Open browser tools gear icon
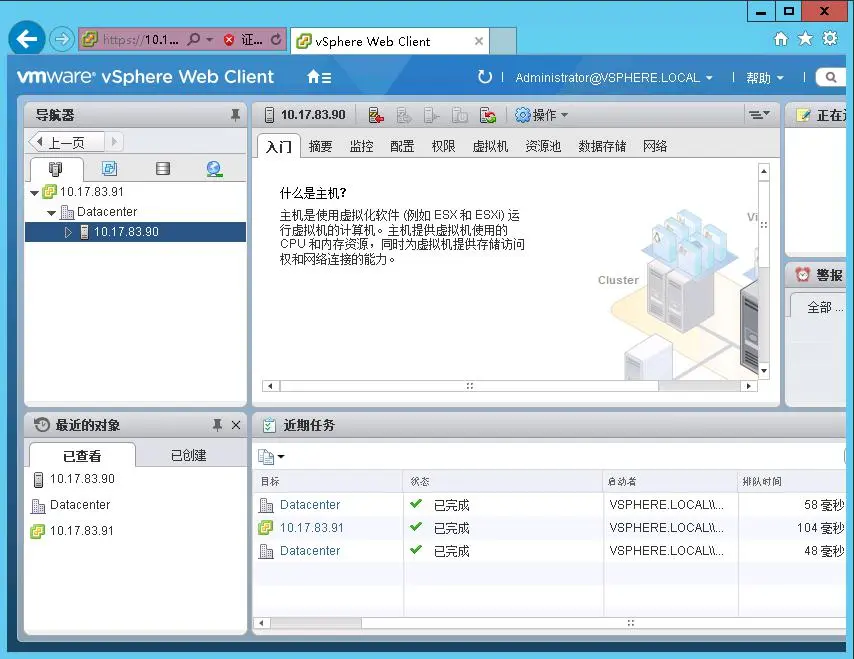The image size is (854, 659). coord(829,38)
